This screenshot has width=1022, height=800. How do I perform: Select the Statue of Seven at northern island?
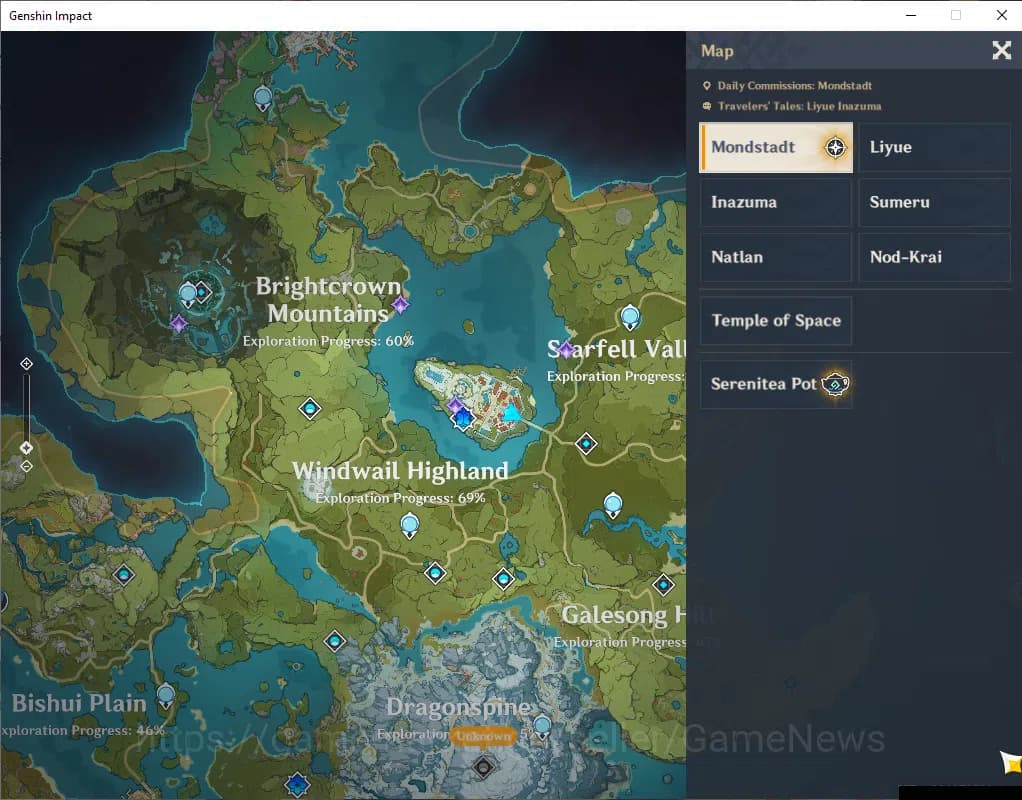[263, 99]
